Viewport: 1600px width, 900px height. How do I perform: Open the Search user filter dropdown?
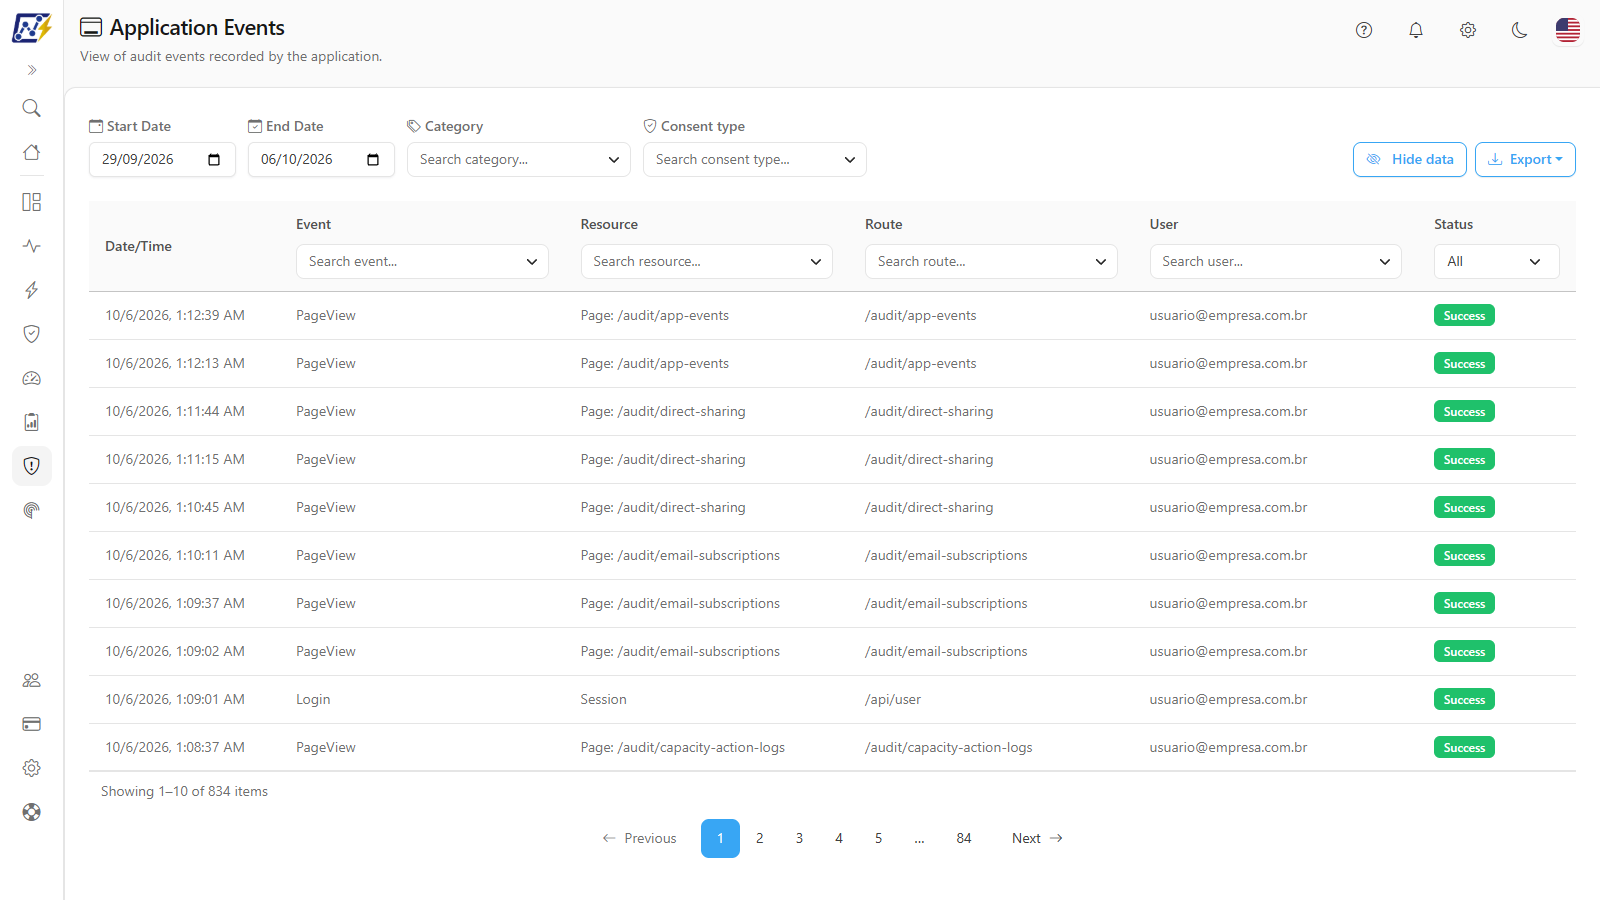click(1276, 262)
